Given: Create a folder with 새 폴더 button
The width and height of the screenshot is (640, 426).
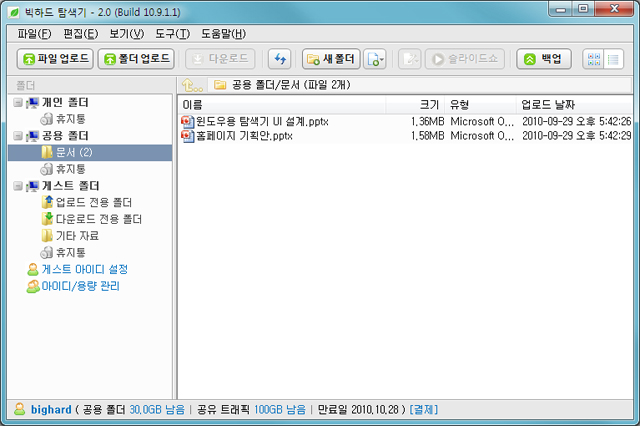Looking at the screenshot, I should [x=331, y=59].
